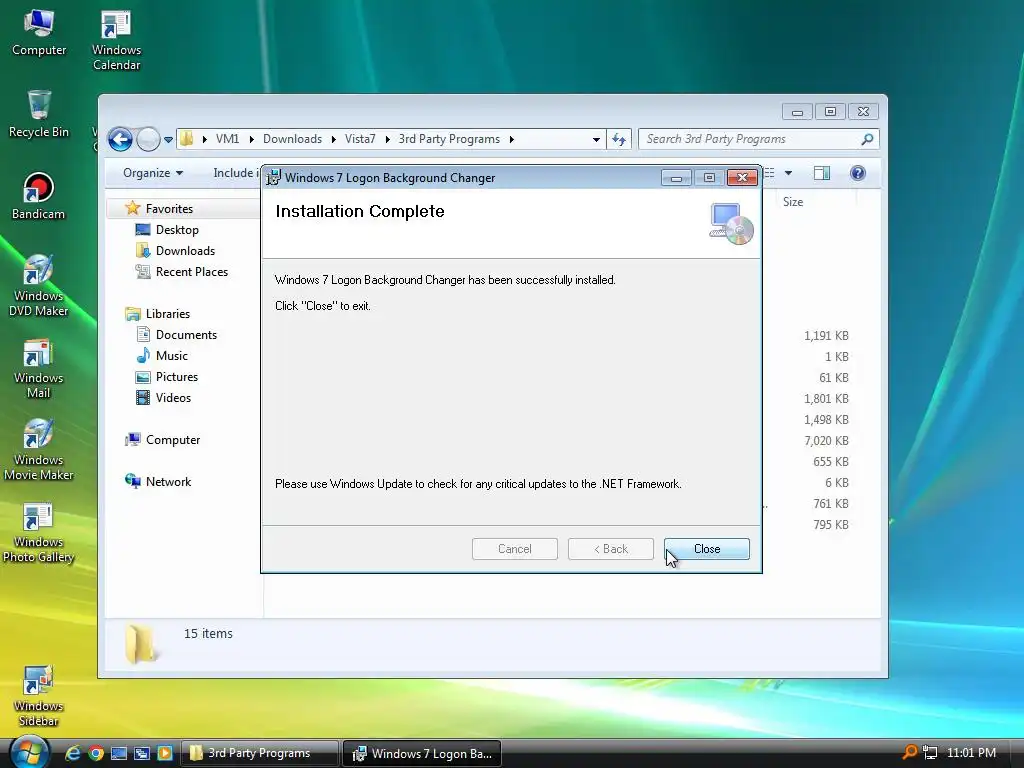This screenshot has height=768, width=1024.
Task: Minimize the Logon Background Changer installer
Action: [676, 178]
